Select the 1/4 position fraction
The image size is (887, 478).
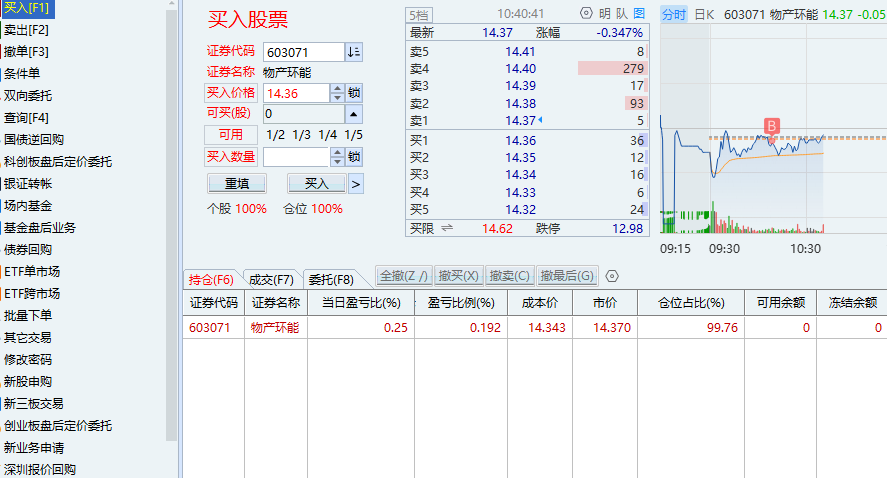tap(328, 135)
